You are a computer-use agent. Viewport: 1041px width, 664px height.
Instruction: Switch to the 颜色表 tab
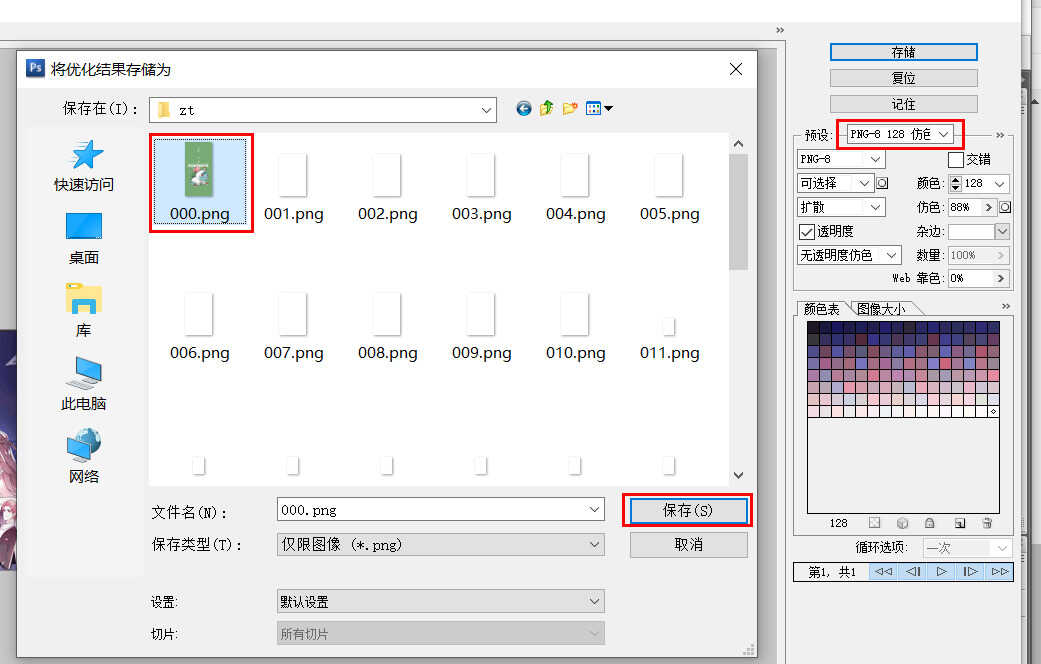click(x=822, y=309)
